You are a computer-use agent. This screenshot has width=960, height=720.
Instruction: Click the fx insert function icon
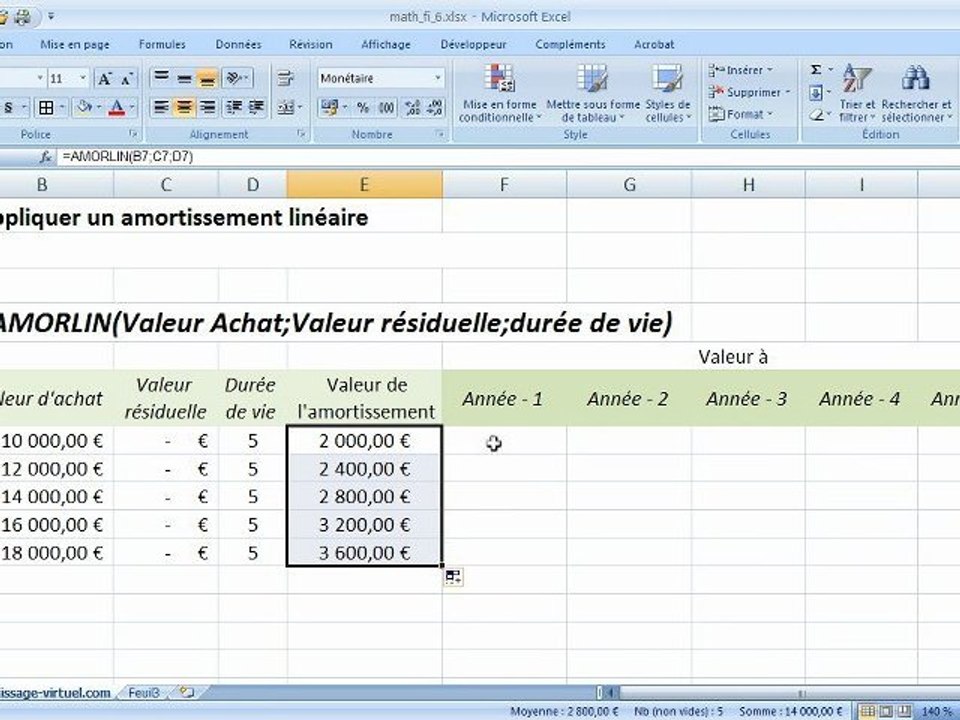[45, 157]
